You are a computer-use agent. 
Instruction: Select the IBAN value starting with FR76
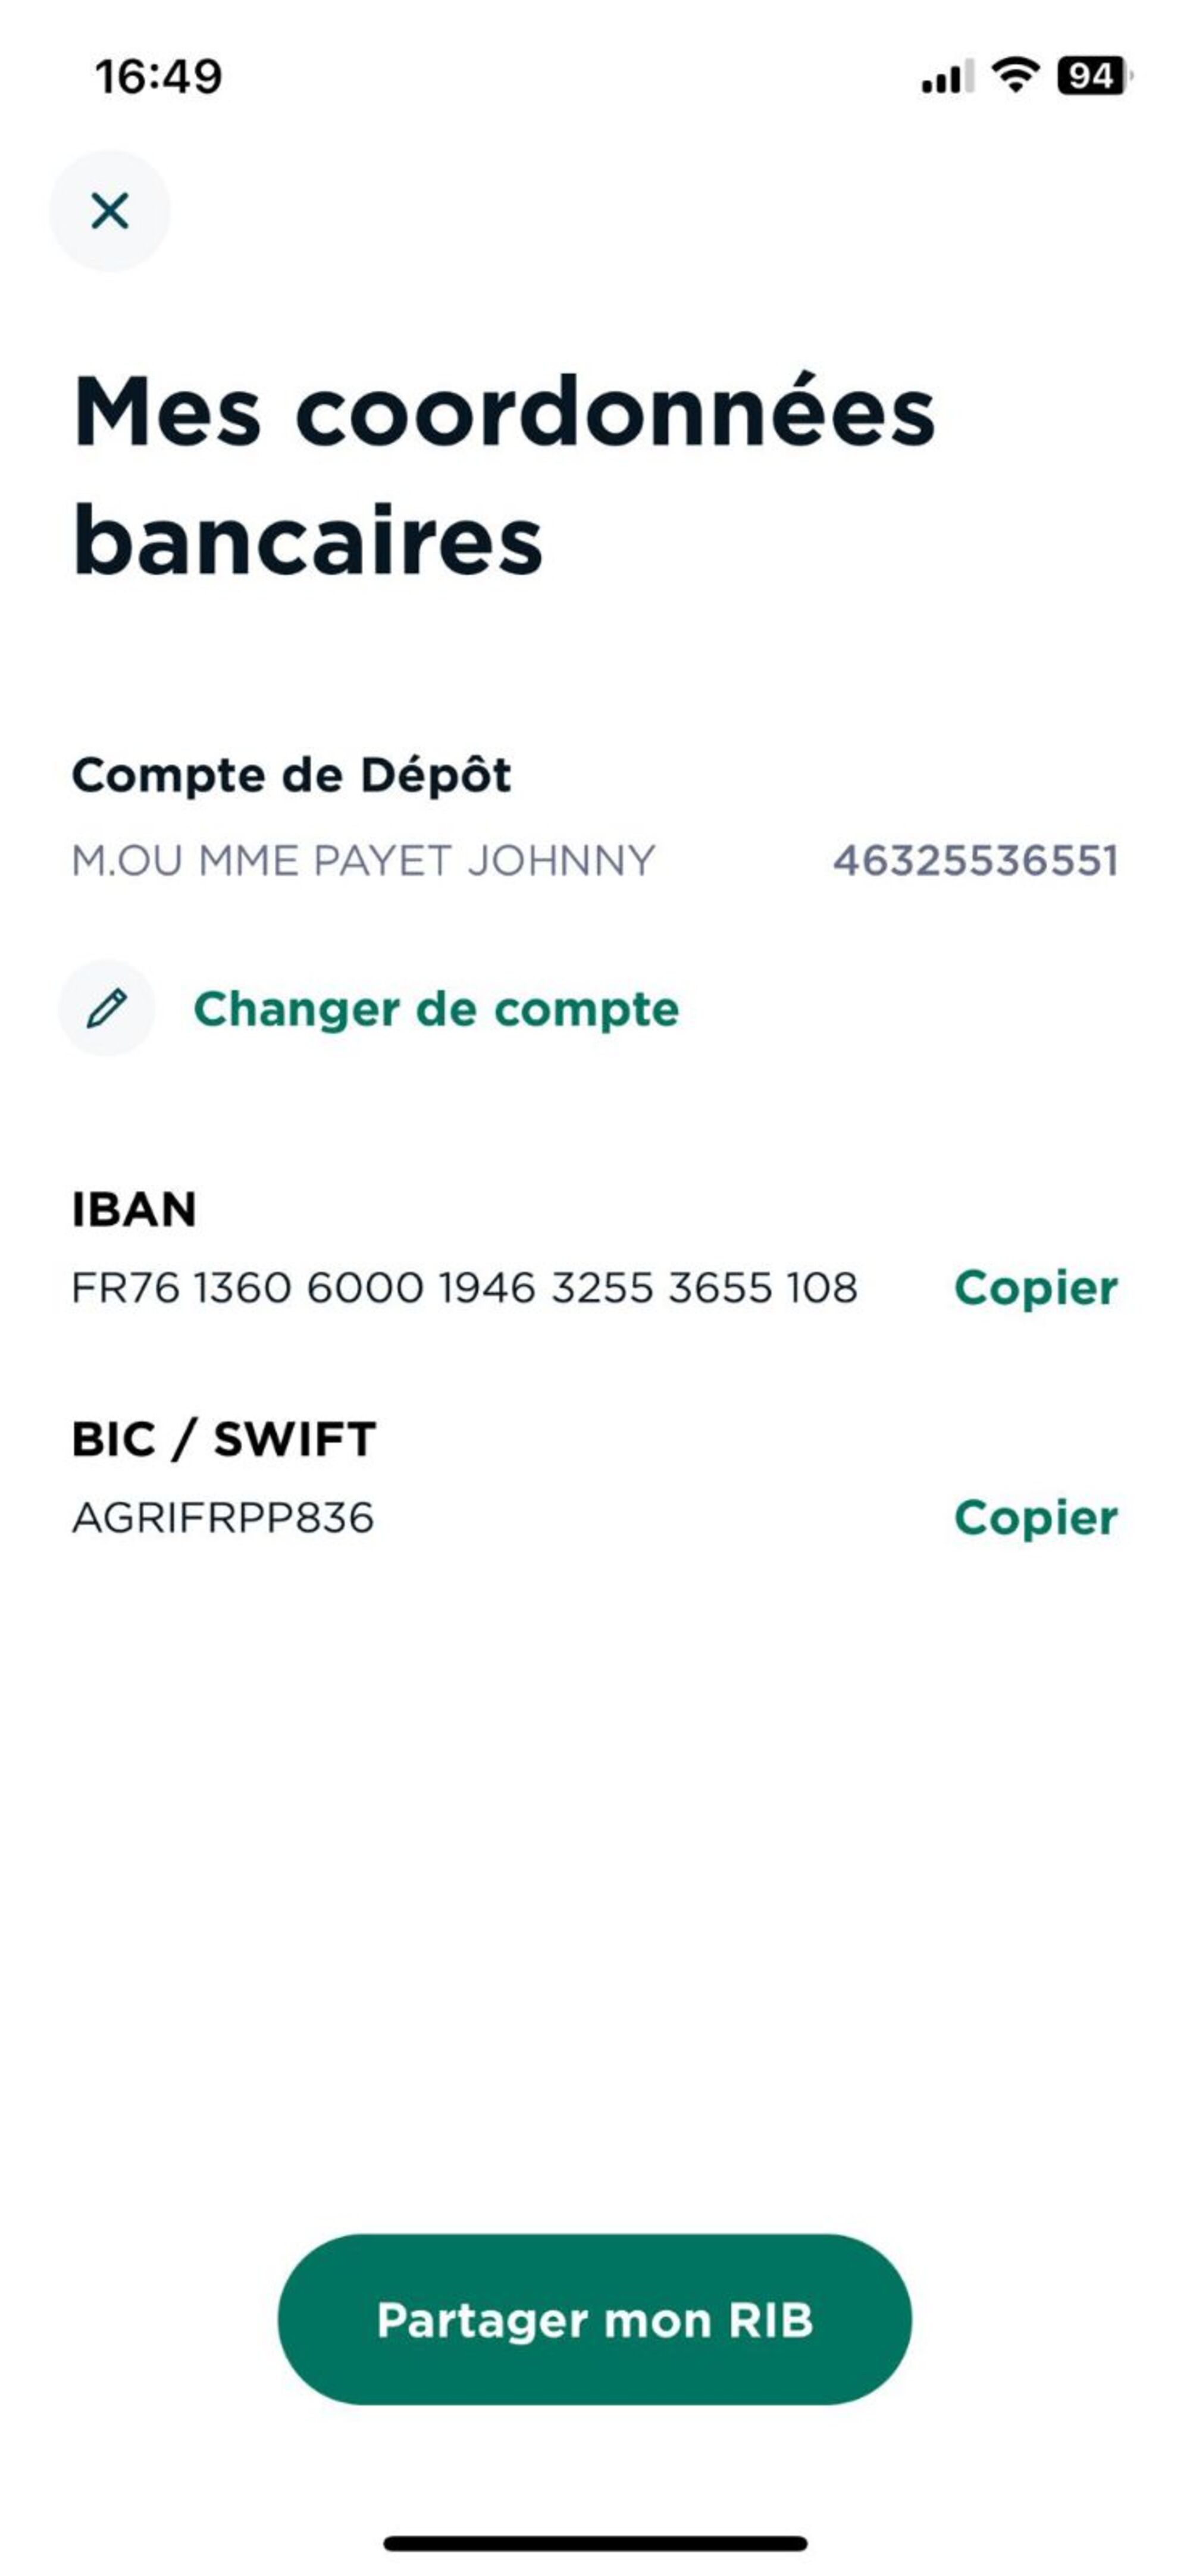(464, 1288)
